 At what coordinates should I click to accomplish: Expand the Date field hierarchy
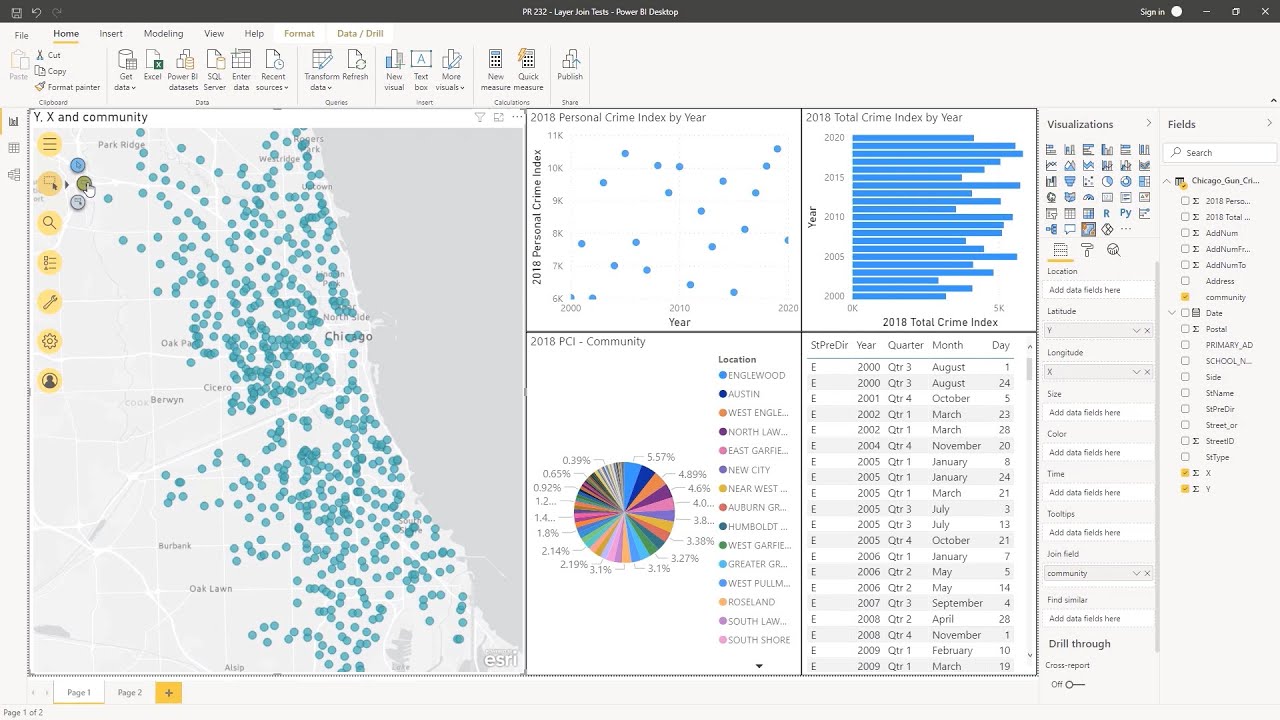point(1173,313)
